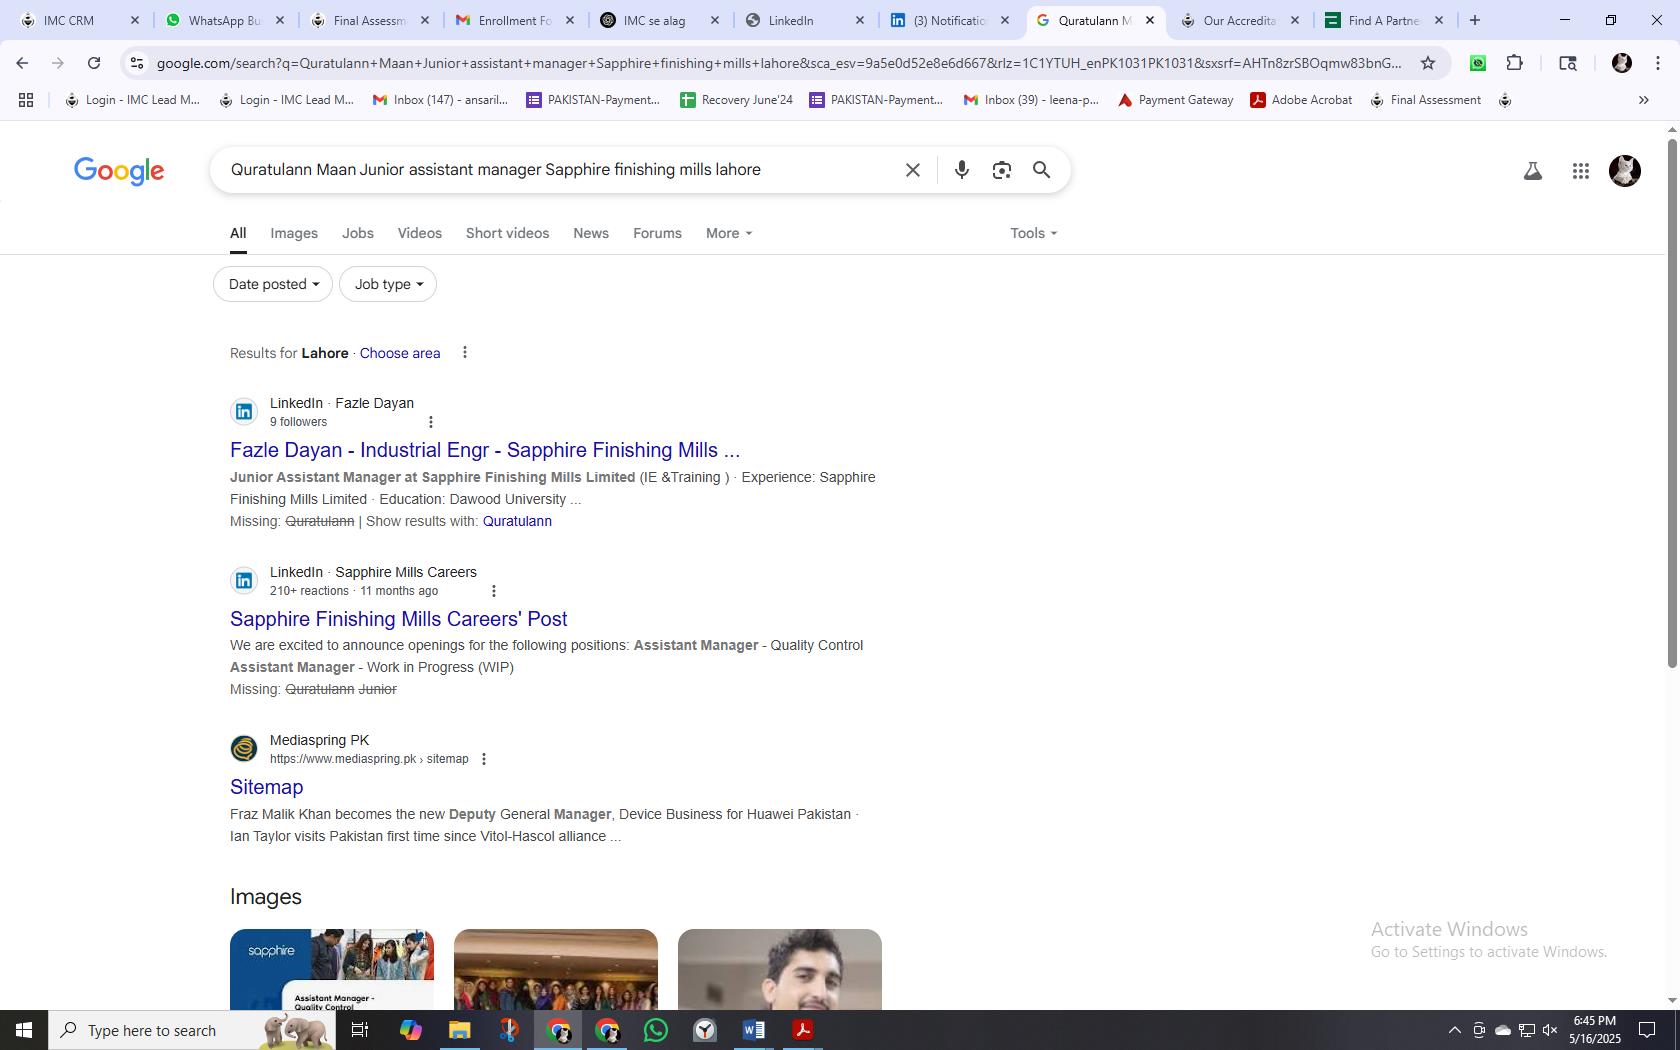Screen dimensions: 1680x1050
Task: Show results with Quratulann link
Action: click(x=517, y=521)
